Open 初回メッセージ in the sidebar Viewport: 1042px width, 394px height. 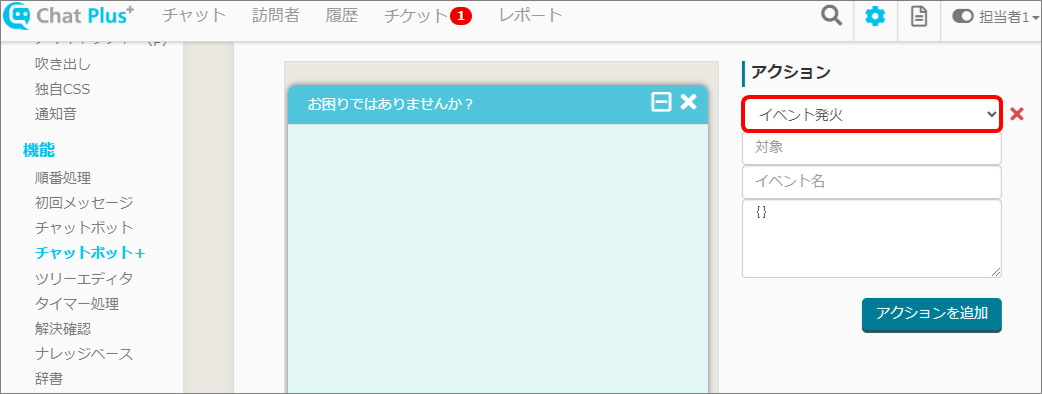[x=84, y=203]
